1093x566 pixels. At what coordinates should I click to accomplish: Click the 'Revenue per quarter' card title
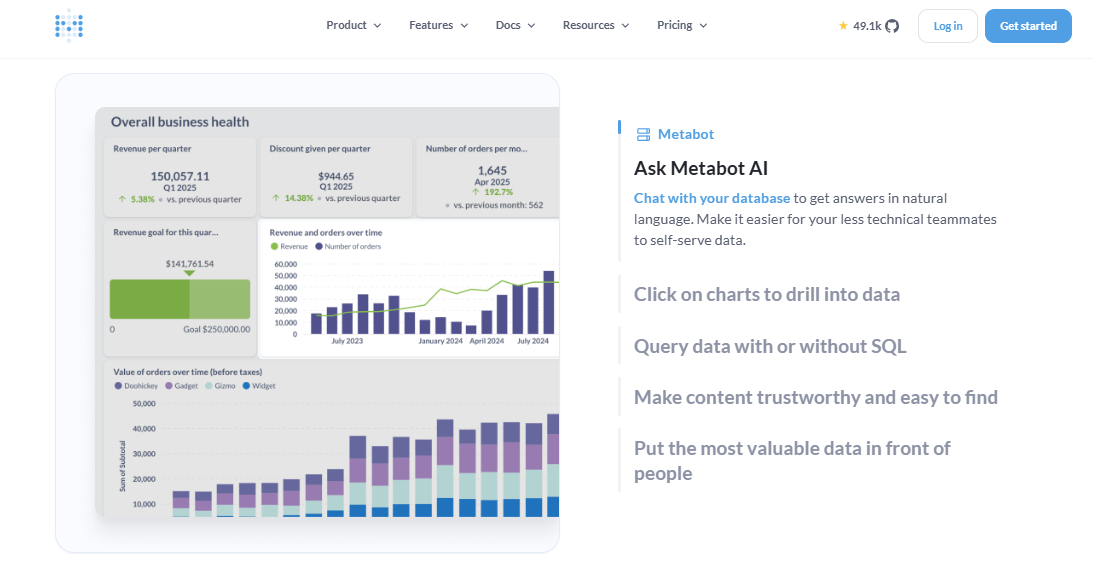pos(153,148)
